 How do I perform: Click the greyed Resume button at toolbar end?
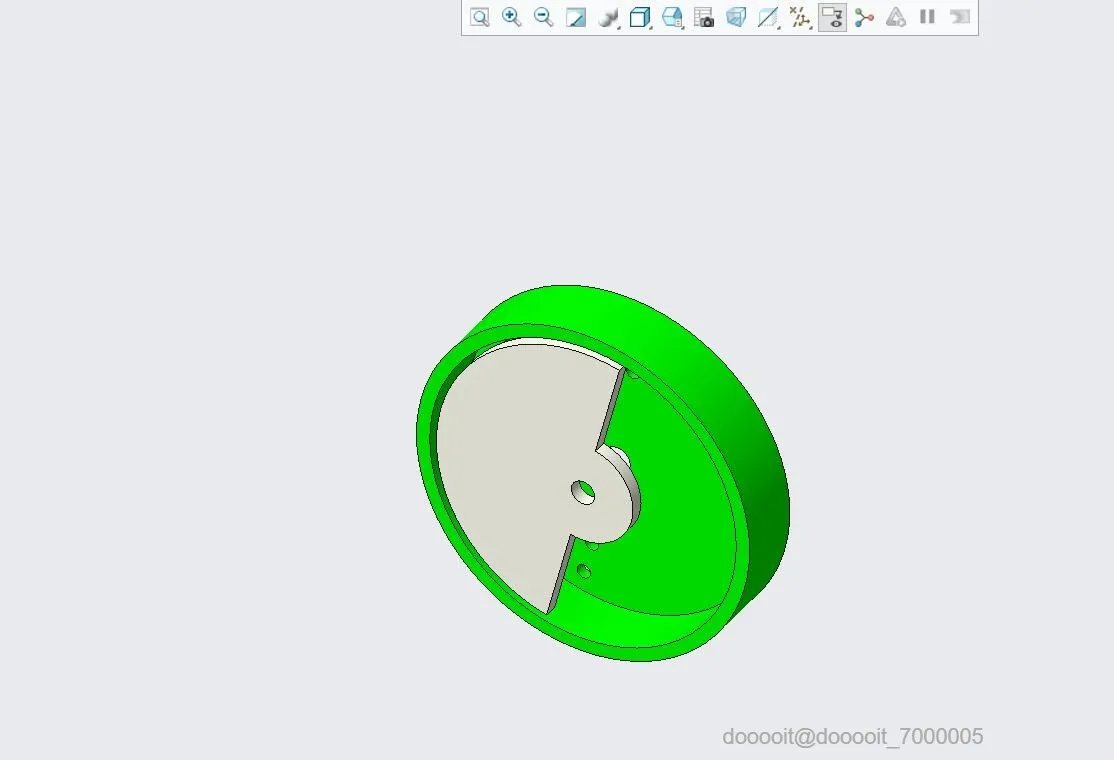[960, 17]
